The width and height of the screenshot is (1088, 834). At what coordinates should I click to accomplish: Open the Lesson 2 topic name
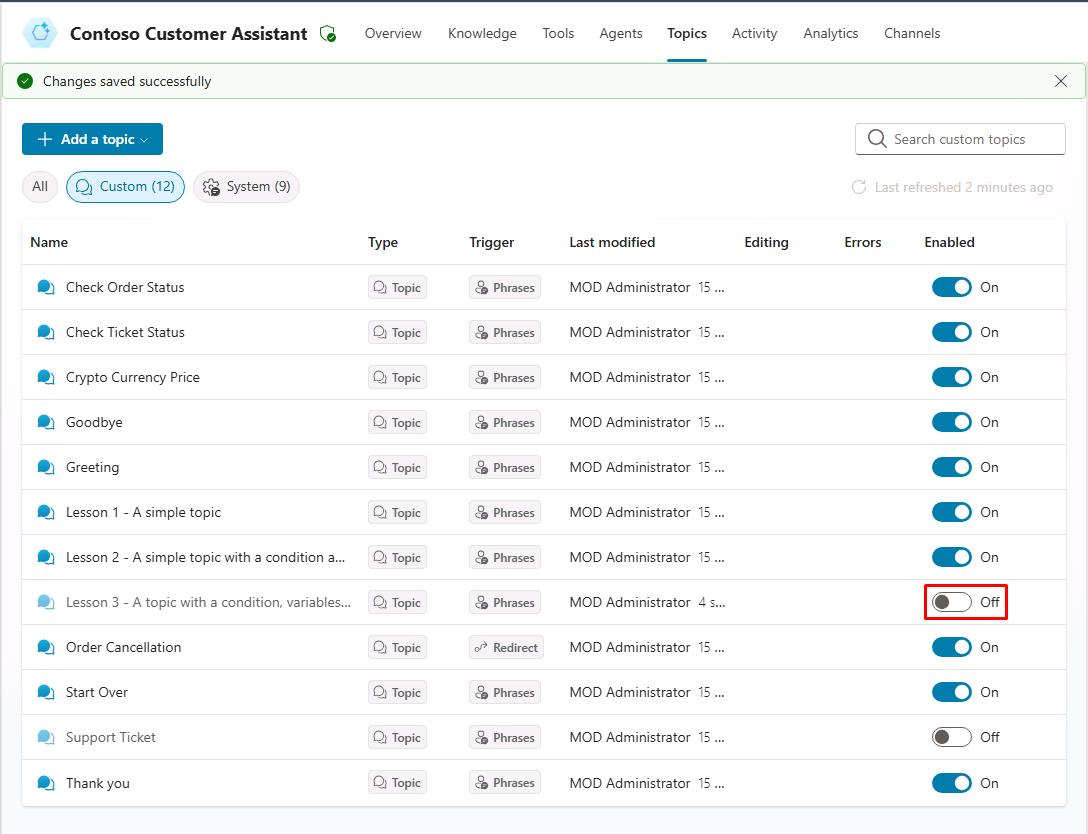pyautogui.click(x=205, y=557)
